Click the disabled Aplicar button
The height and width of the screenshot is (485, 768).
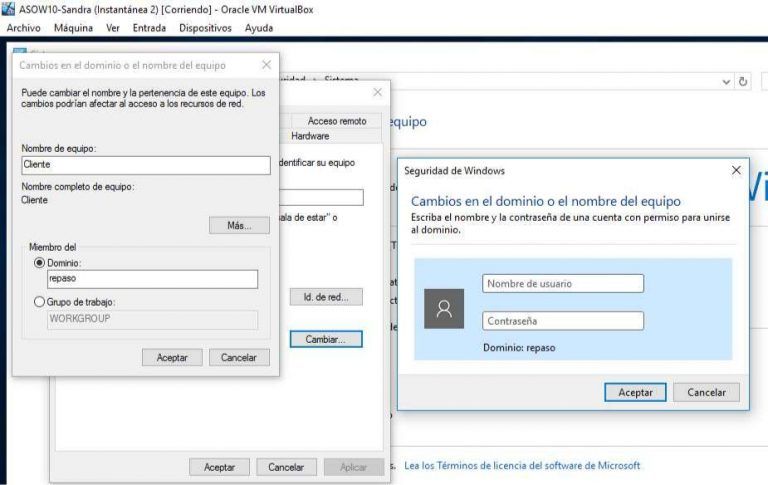353,467
